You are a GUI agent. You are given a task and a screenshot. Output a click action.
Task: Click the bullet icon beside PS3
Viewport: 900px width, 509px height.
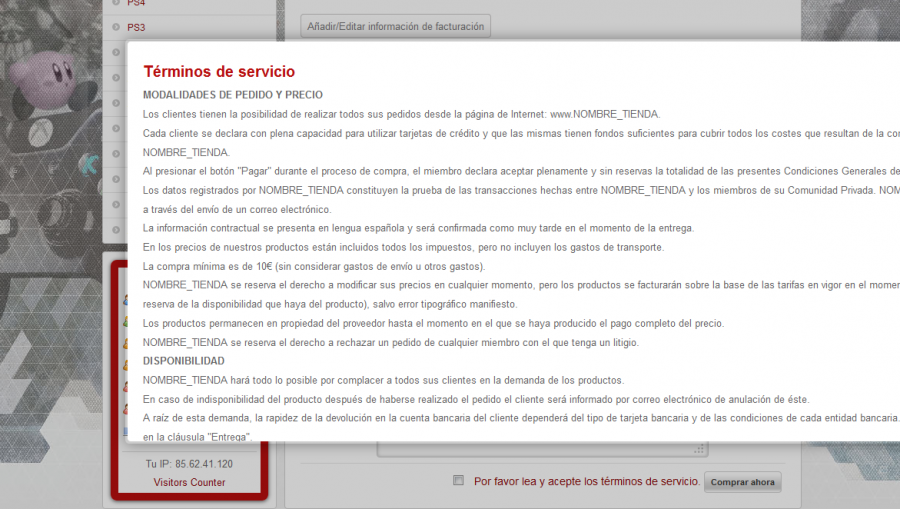116,27
